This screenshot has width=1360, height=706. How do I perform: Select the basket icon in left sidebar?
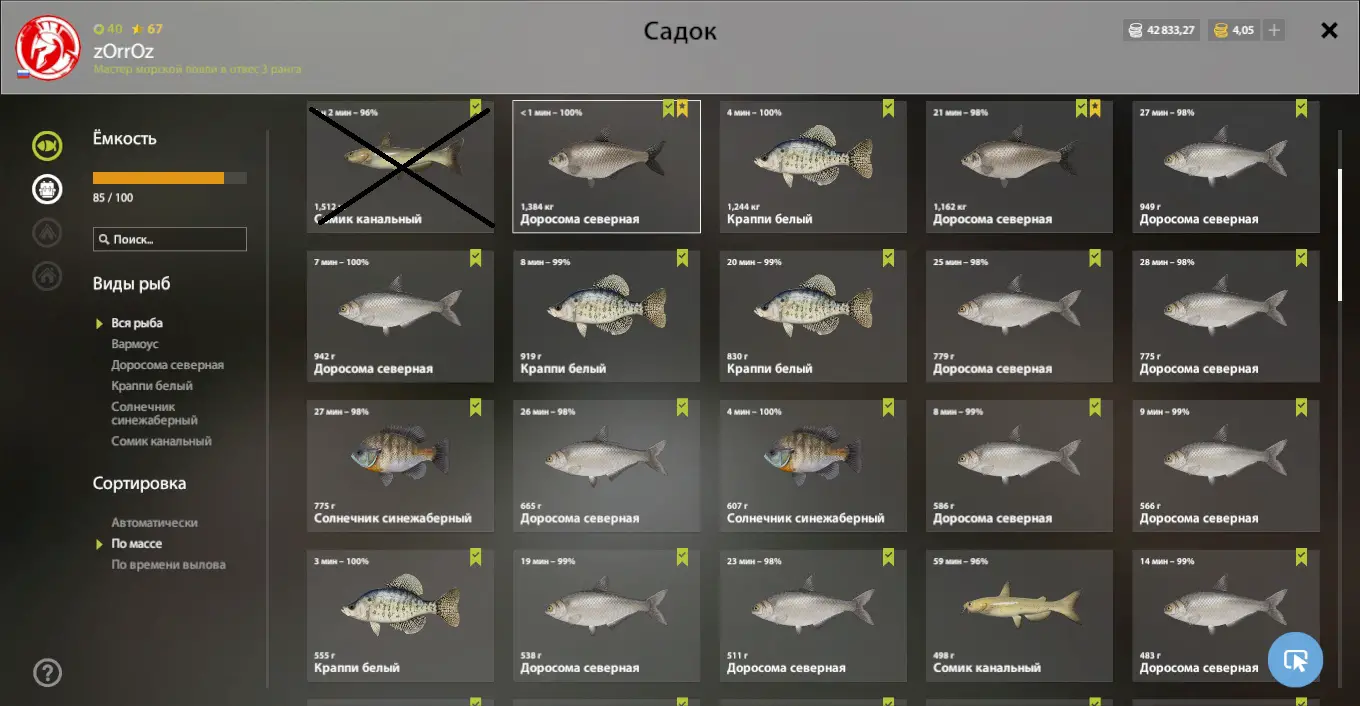coord(47,188)
